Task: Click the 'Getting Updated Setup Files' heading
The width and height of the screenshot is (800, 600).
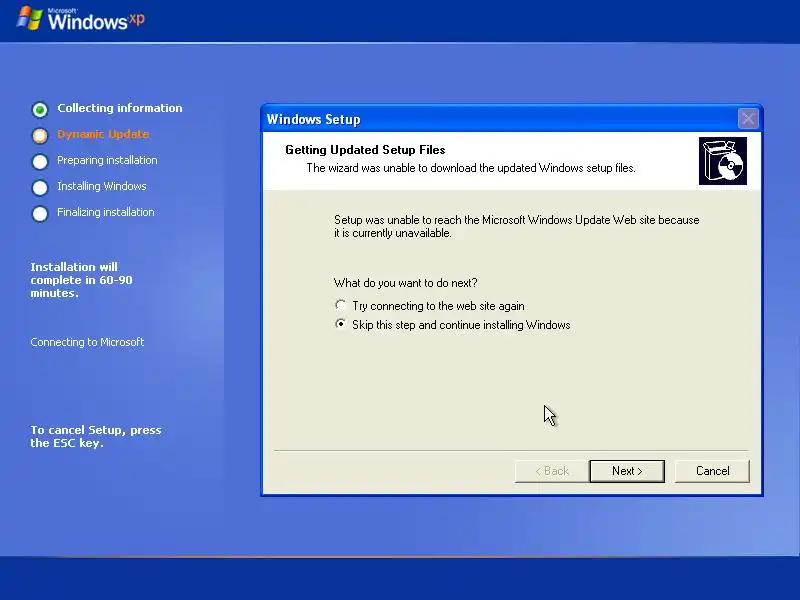Action: pyautogui.click(x=365, y=149)
